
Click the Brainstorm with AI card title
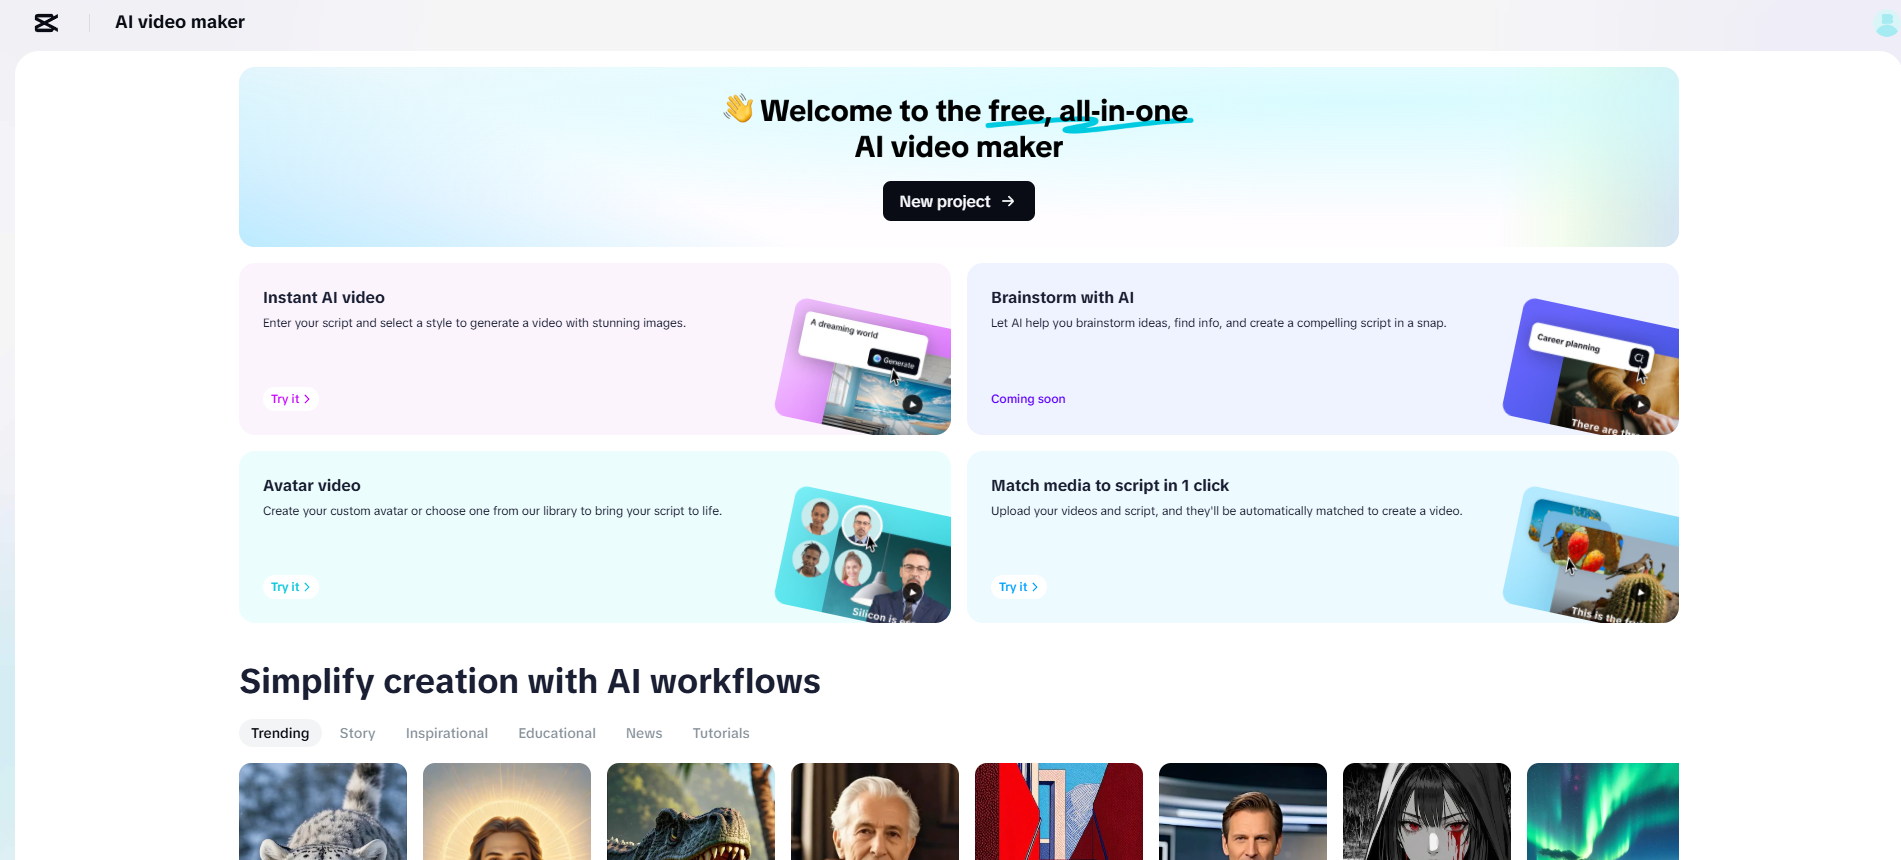pos(1062,297)
